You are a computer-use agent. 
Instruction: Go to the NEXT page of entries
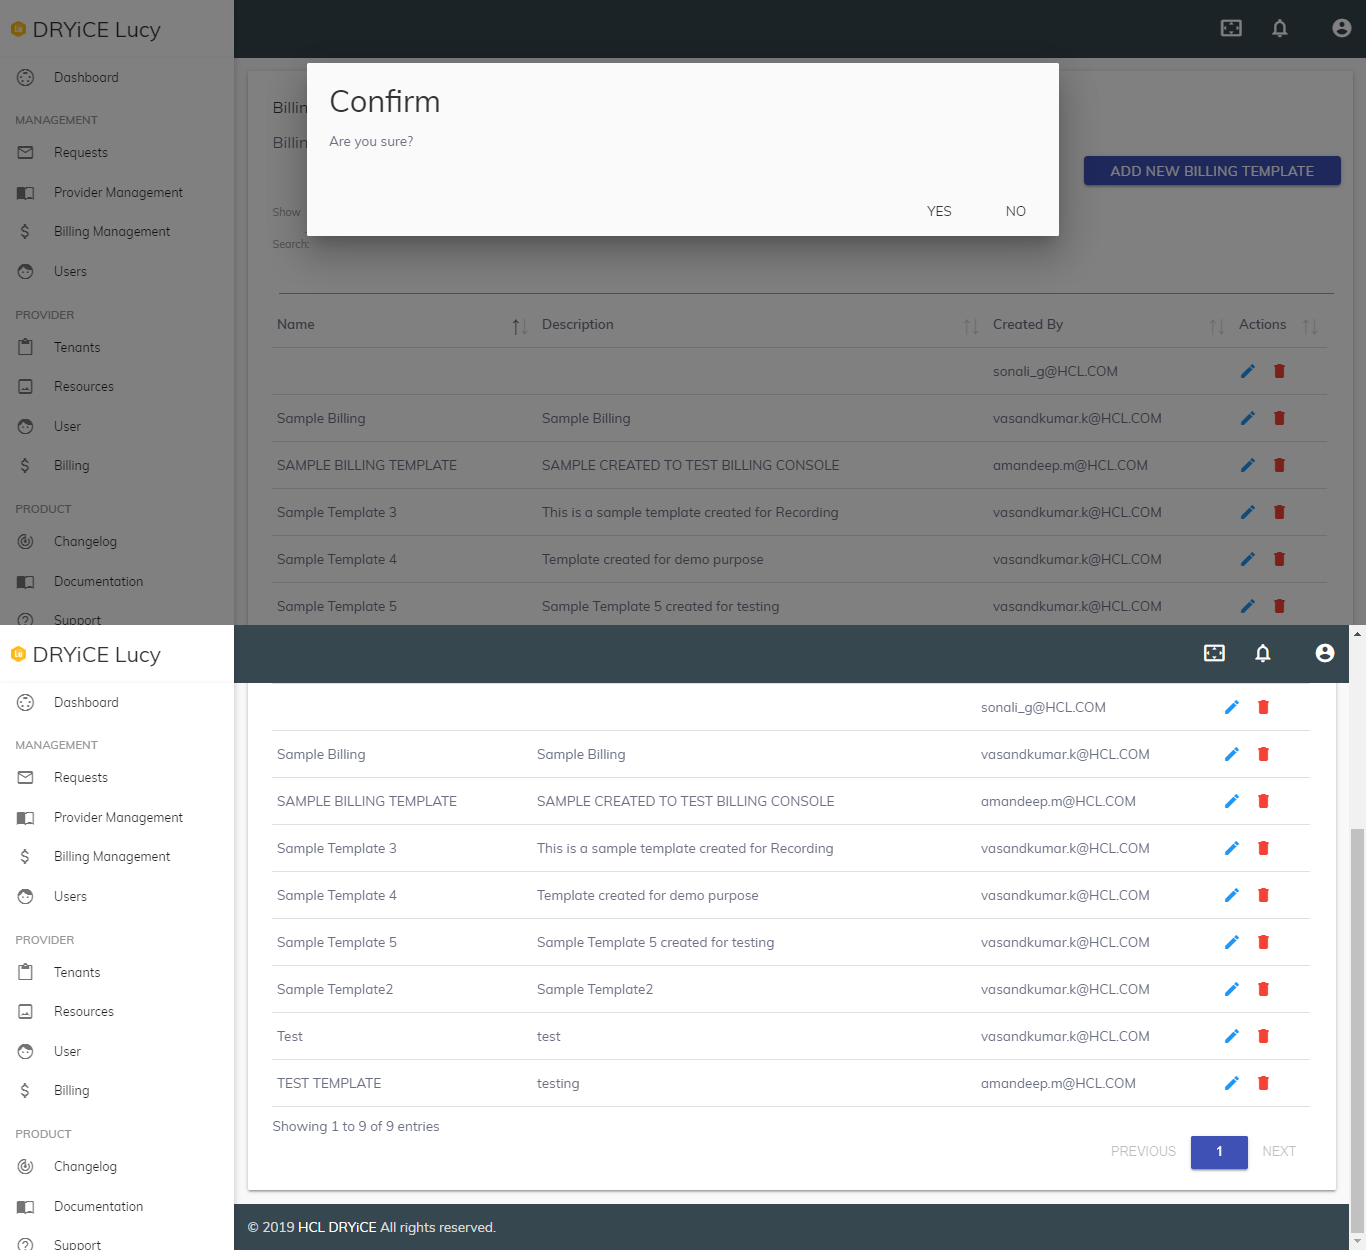tap(1279, 1152)
